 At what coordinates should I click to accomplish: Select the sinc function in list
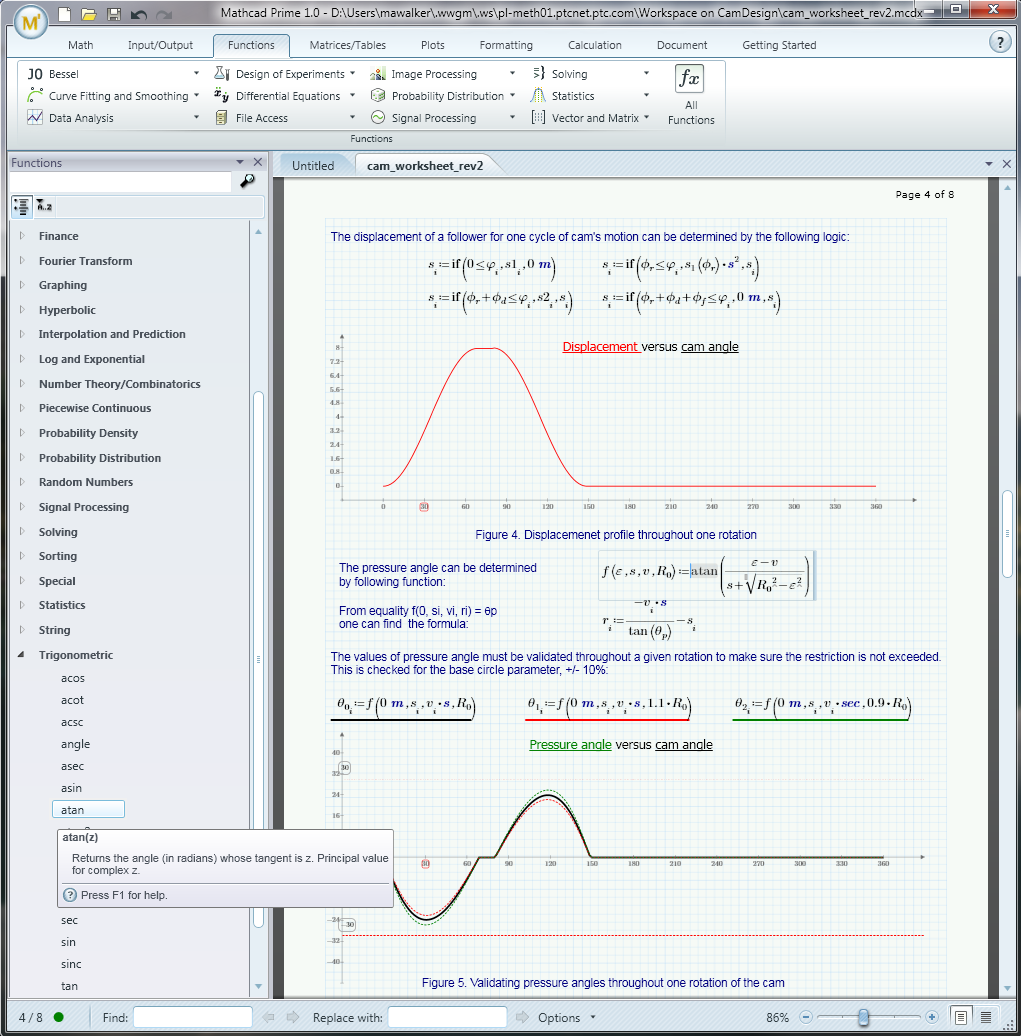71,964
